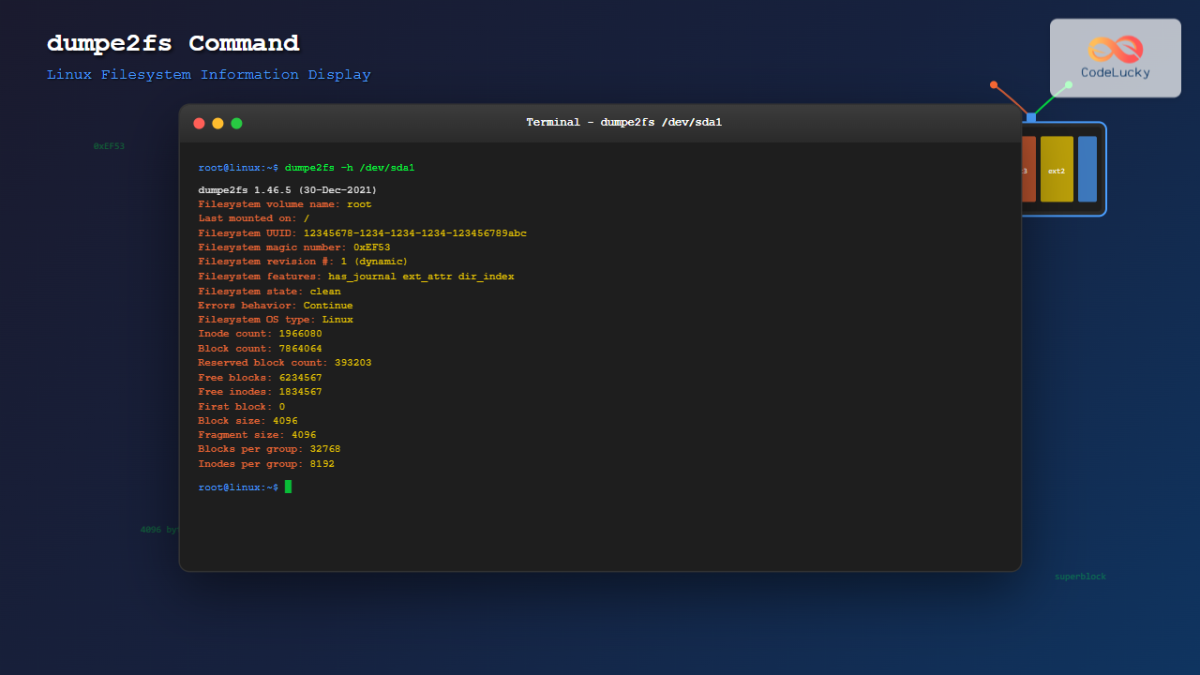Viewport: 1200px width, 675px height.
Task: Click the dumpe2fs Command heading
Action: [x=172, y=43]
